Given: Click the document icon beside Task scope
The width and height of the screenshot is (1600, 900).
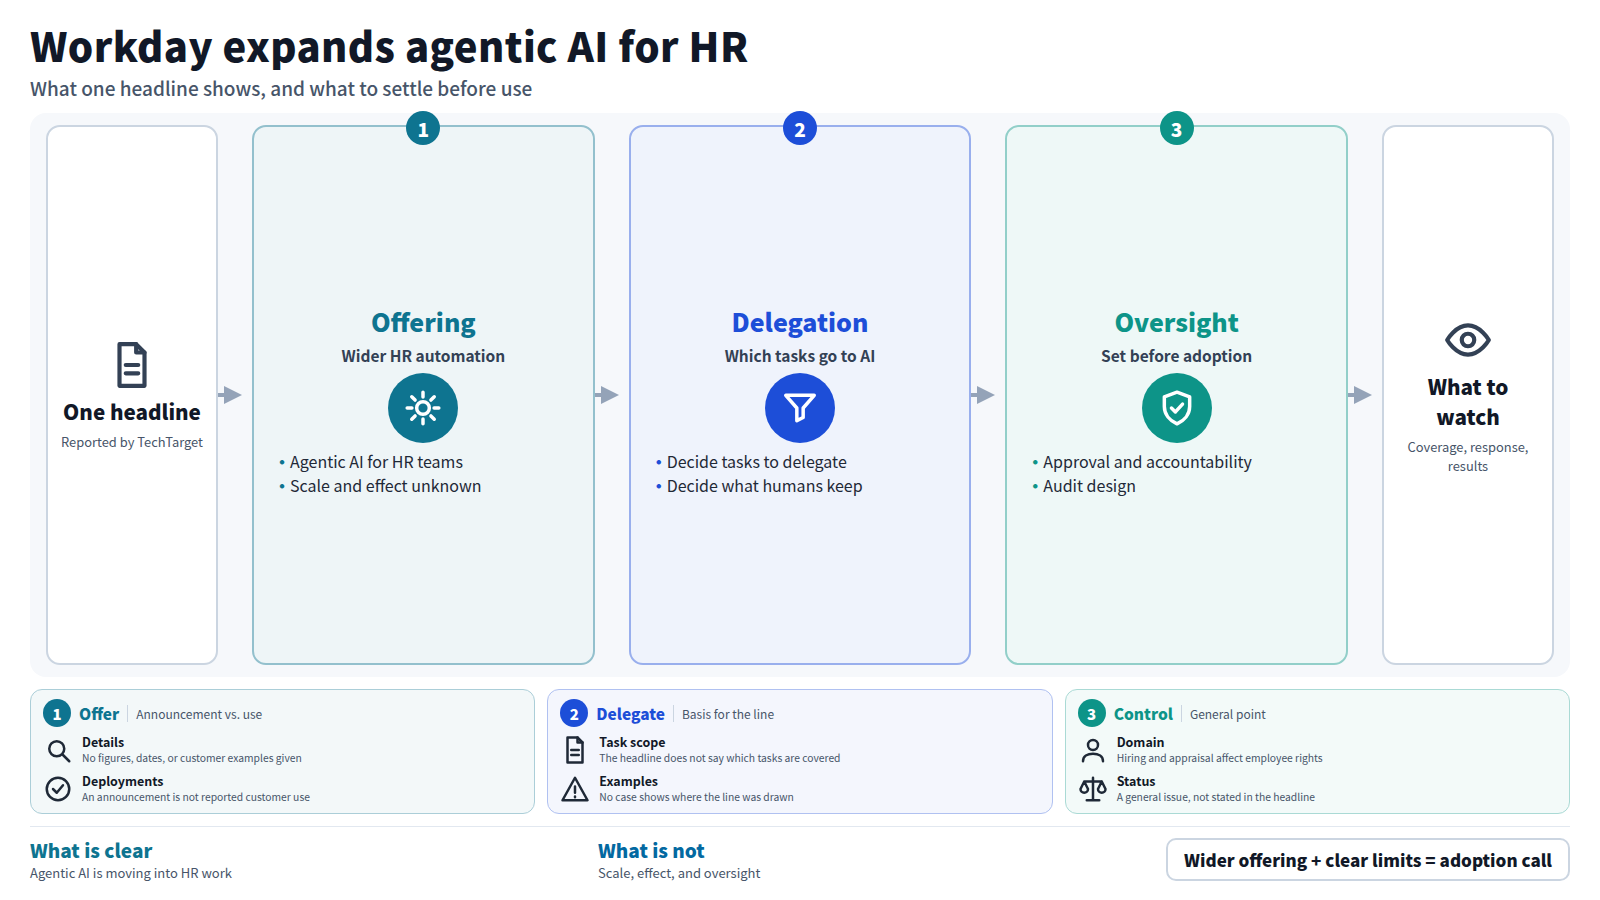Looking at the screenshot, I should 575,750.
